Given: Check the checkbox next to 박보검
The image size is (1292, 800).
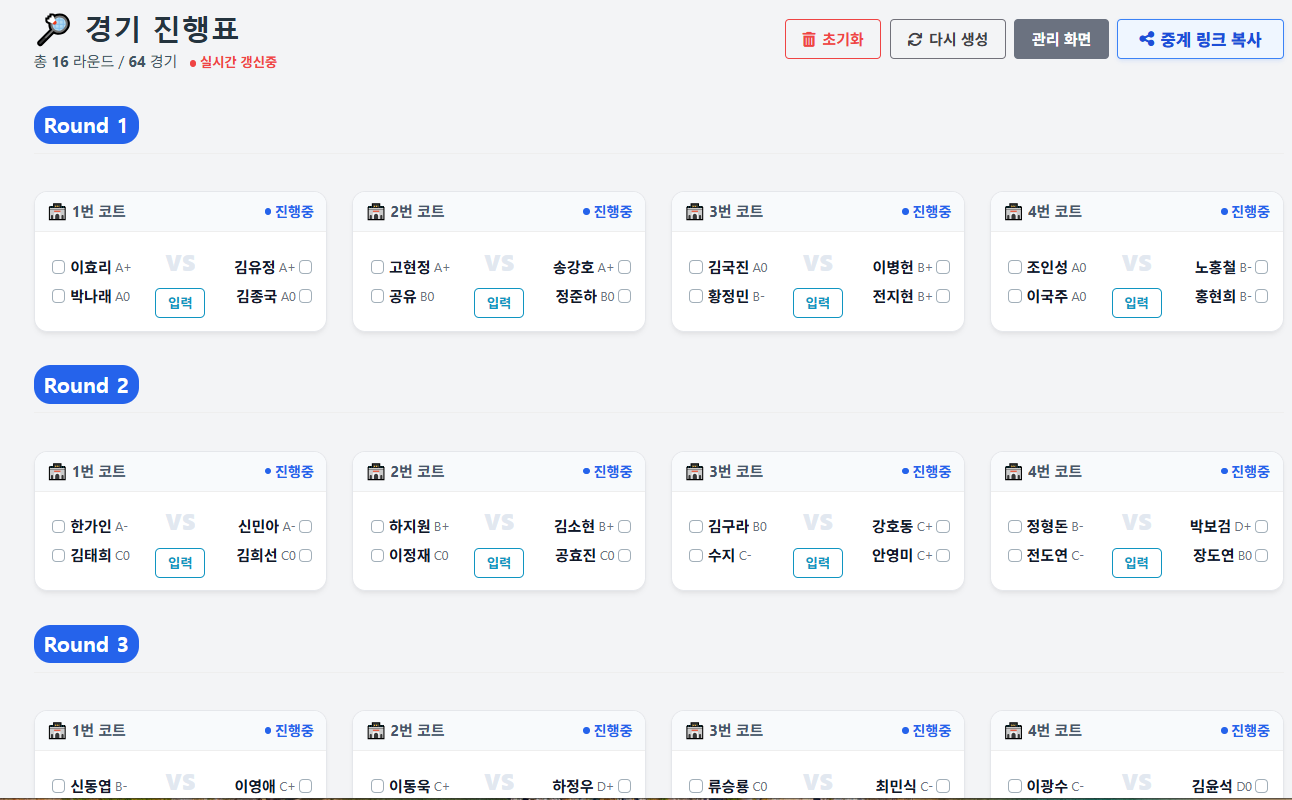Looking at the screenshot, I should [x=1260, y=525].
